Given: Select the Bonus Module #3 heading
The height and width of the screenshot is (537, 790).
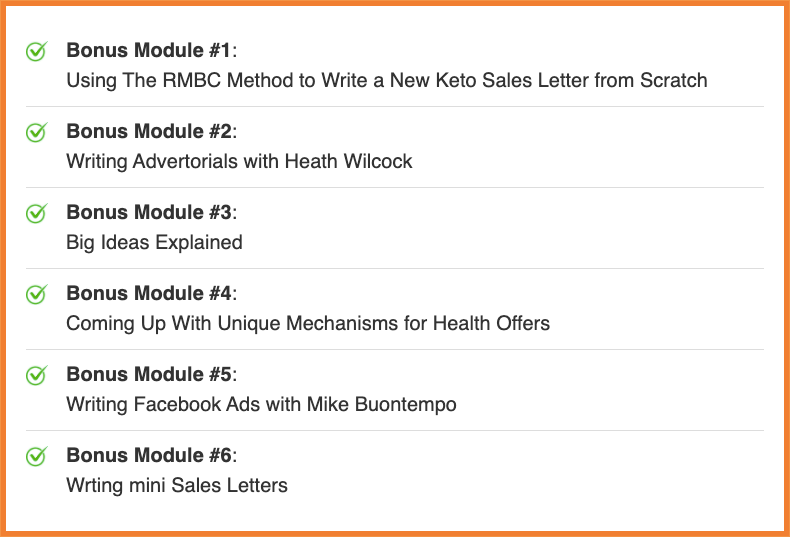Looking at the screenshot, I should [x=149, y=212].
